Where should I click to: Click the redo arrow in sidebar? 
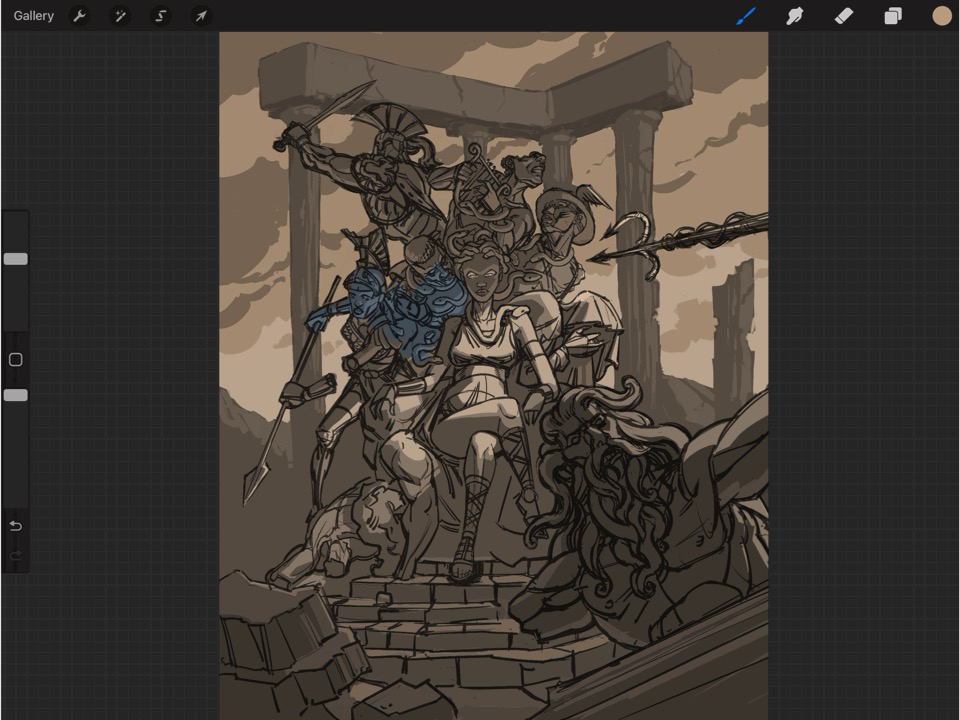[15, 555]
